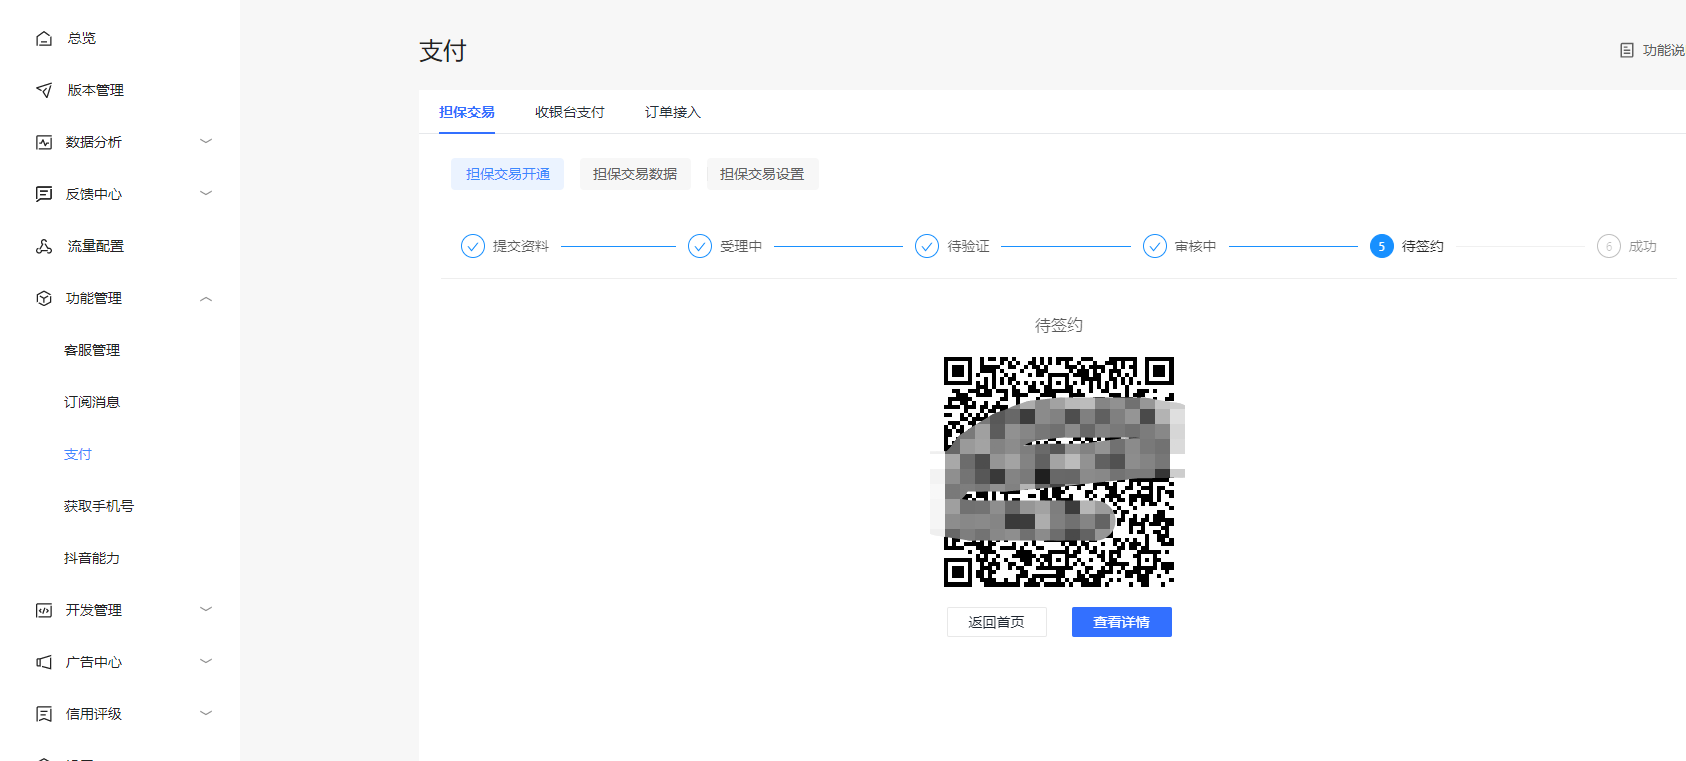Screen dimensions: 1686x761
Task: Select the 担保交易数据 sub-tab
Action: (x=635, y=174)
